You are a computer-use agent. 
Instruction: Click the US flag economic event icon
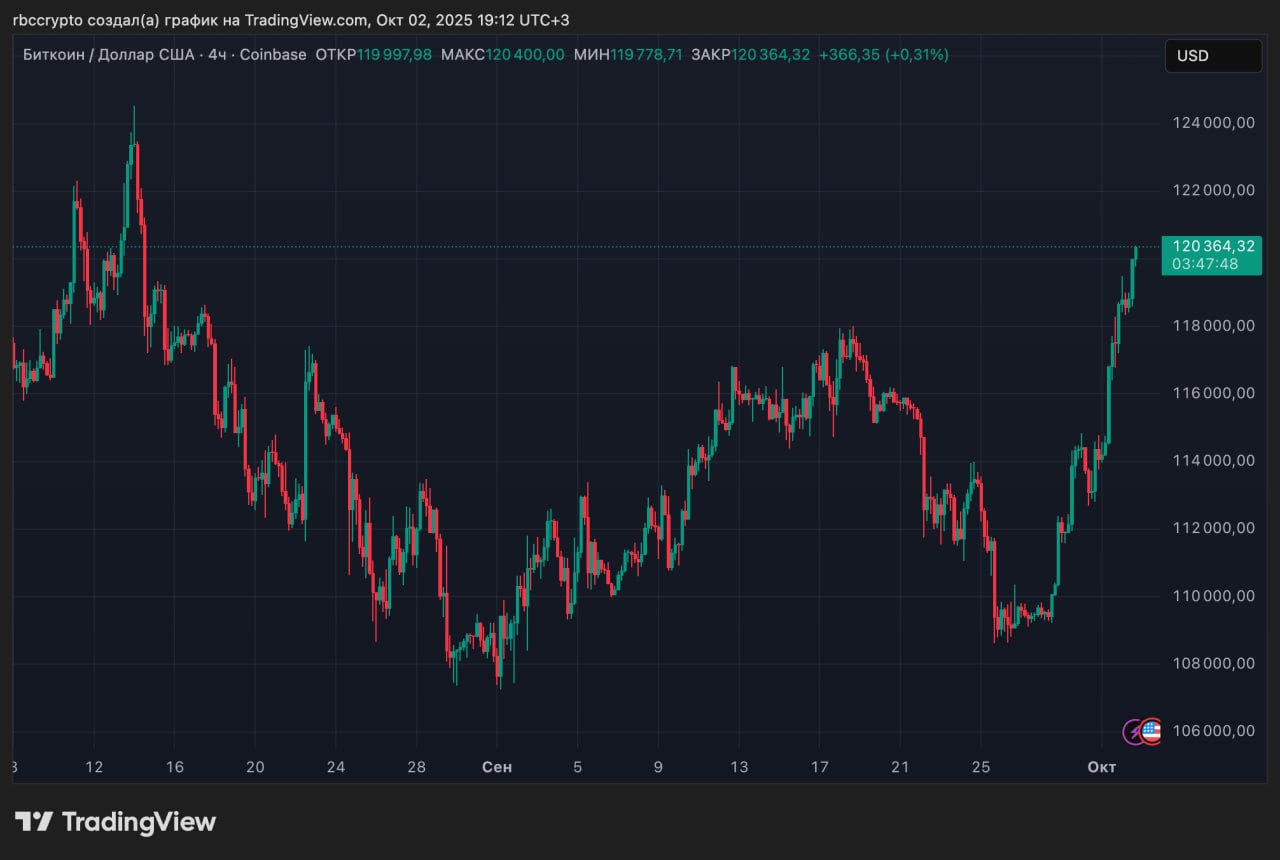tap(1152, 731)
